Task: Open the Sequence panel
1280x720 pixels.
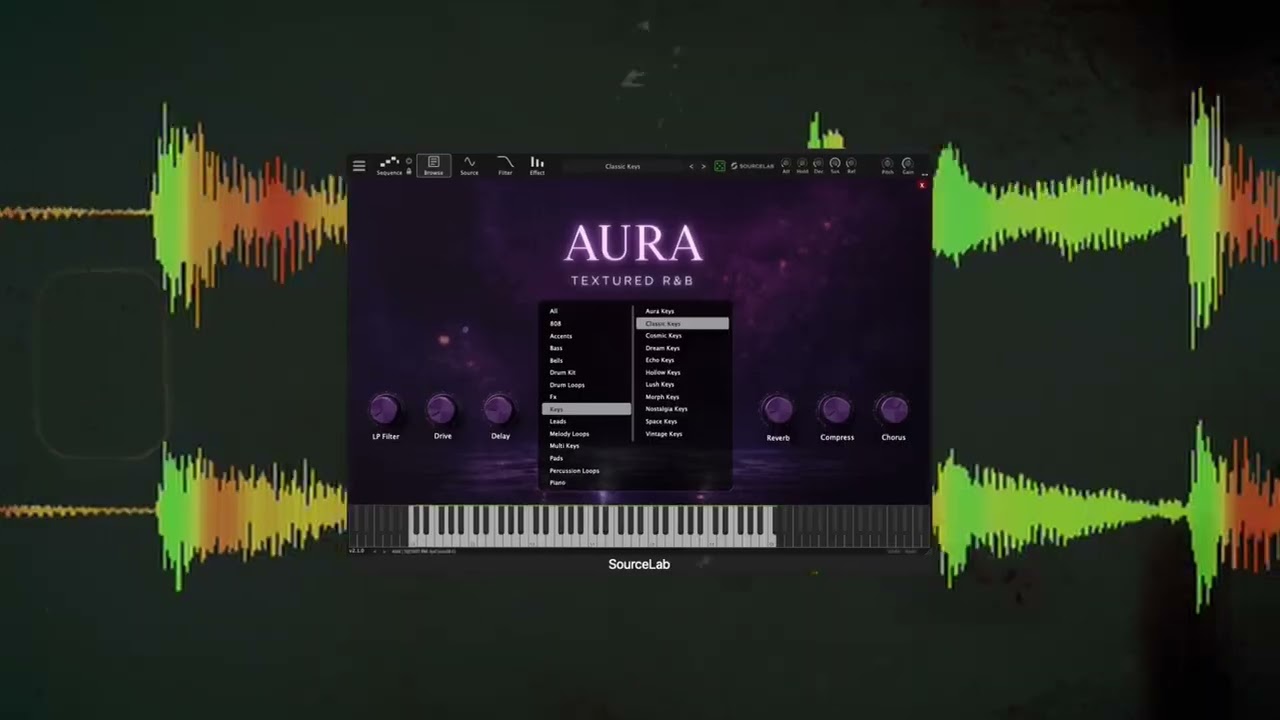Action: pos(389,165)
